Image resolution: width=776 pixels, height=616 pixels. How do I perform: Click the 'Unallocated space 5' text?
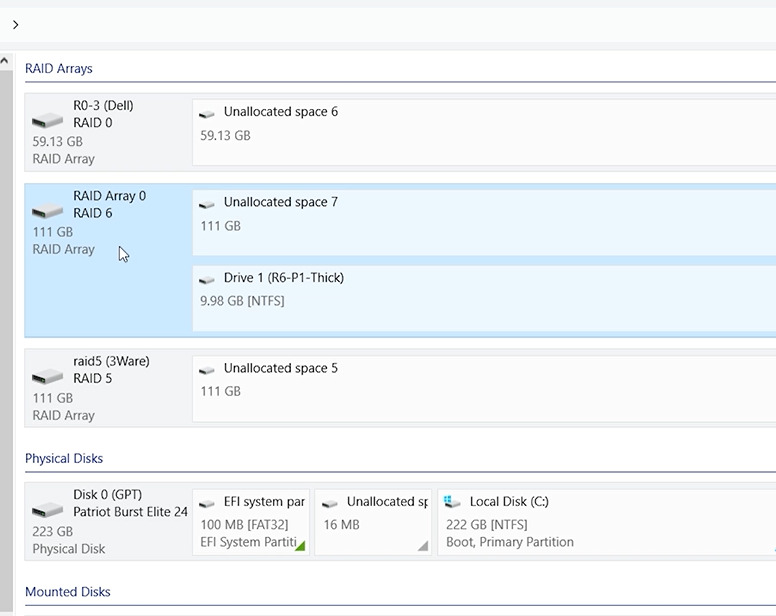(281, 368)
